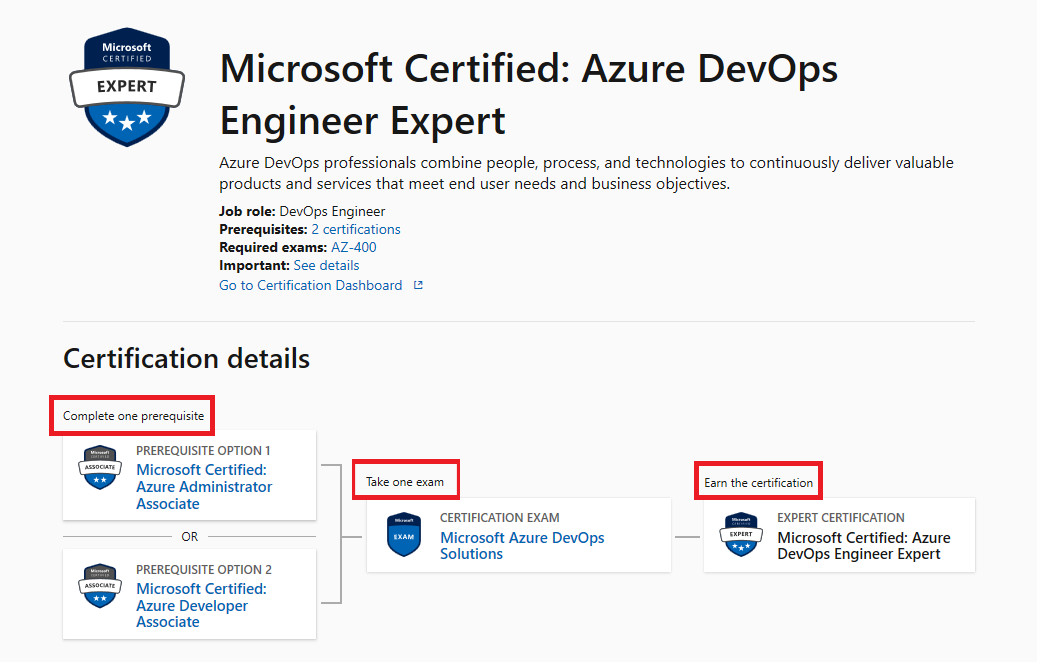Click the Associate badge for Prerequisite Option 1
The width and height of the screenshot is (1037, 662).
point(100,467)
